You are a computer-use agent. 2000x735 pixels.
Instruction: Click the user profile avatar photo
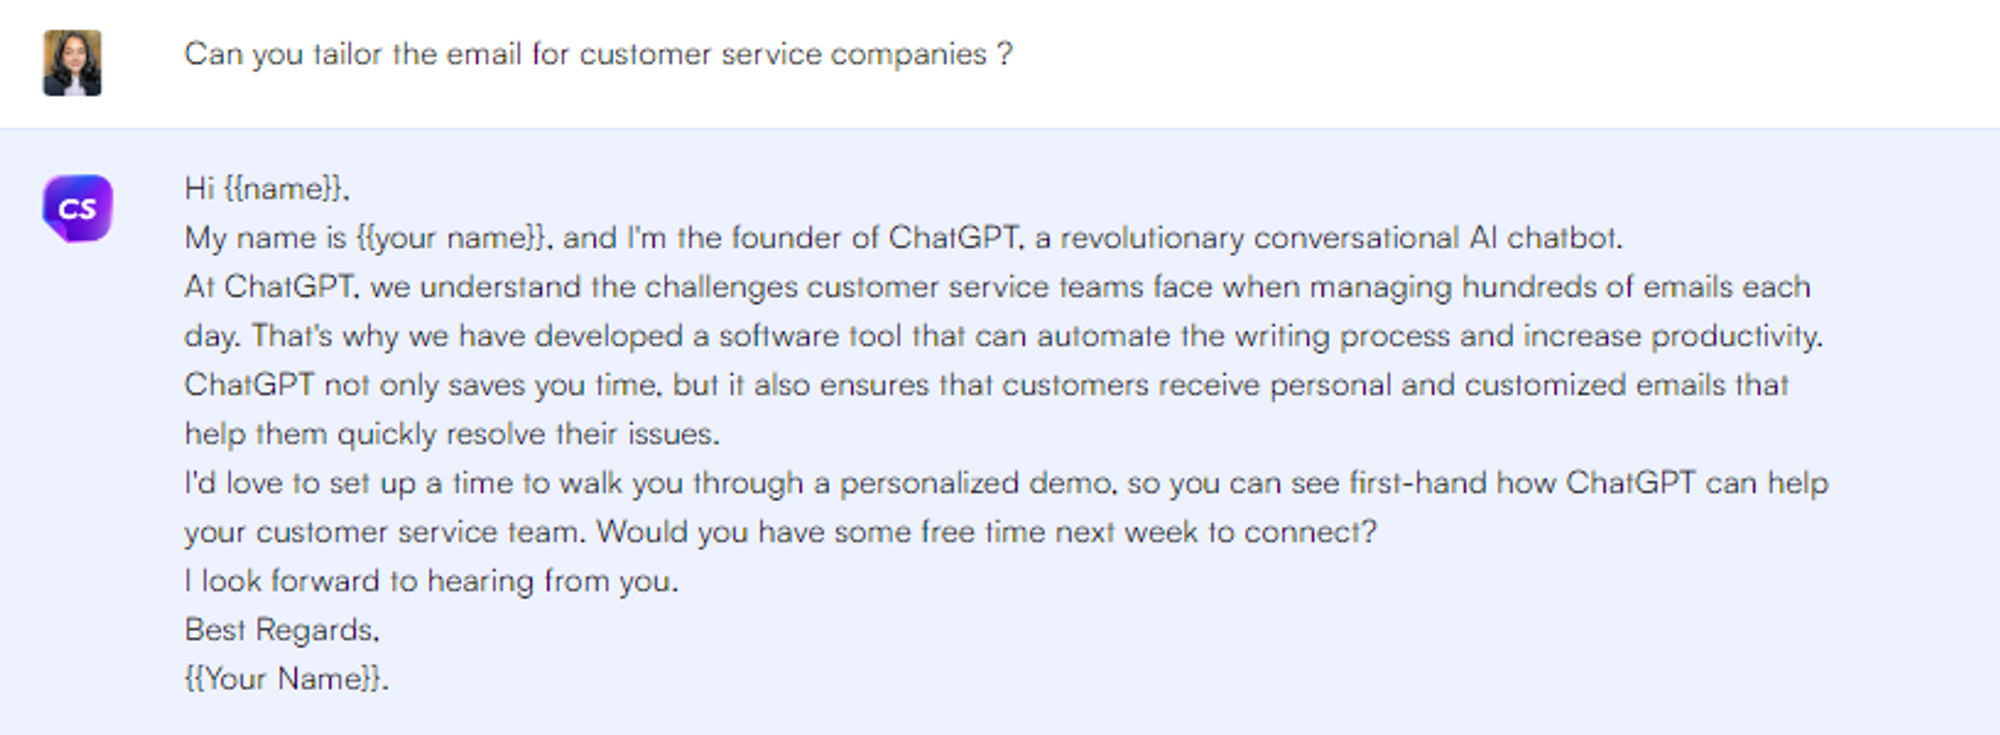coord(72,63)
